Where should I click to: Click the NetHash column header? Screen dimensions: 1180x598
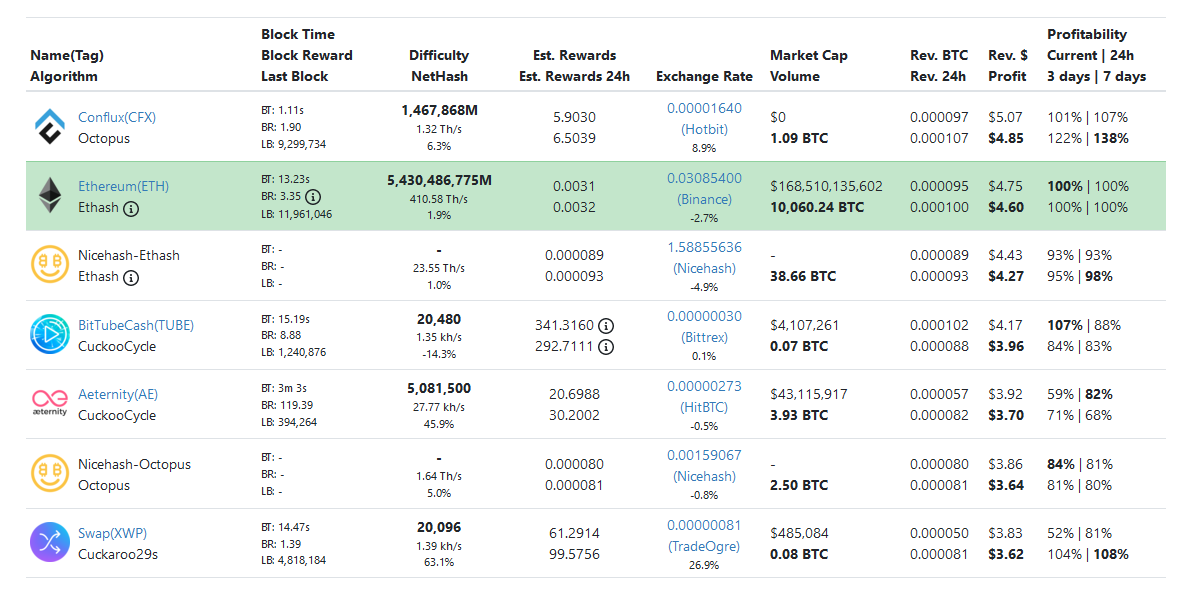439,77
